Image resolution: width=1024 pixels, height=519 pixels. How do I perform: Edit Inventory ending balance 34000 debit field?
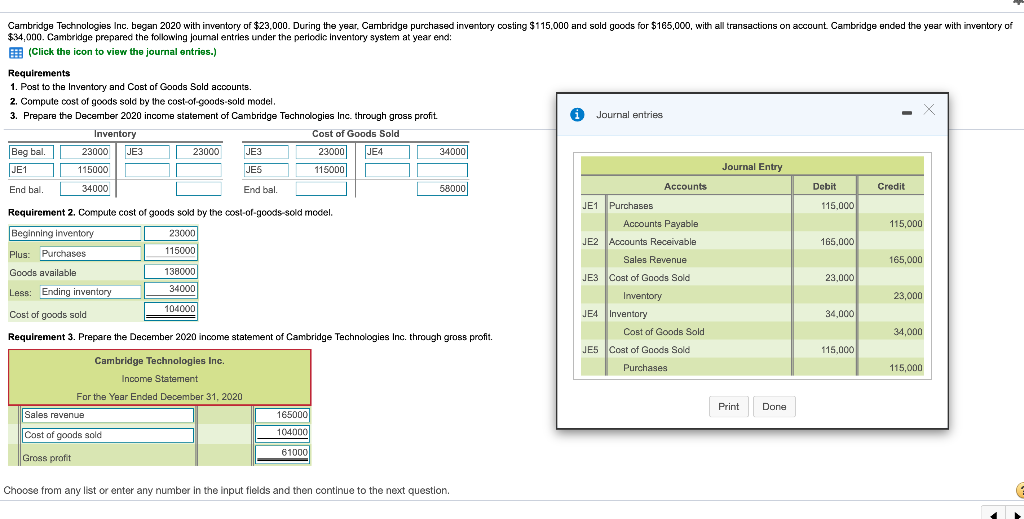click(x=85, y=189)
